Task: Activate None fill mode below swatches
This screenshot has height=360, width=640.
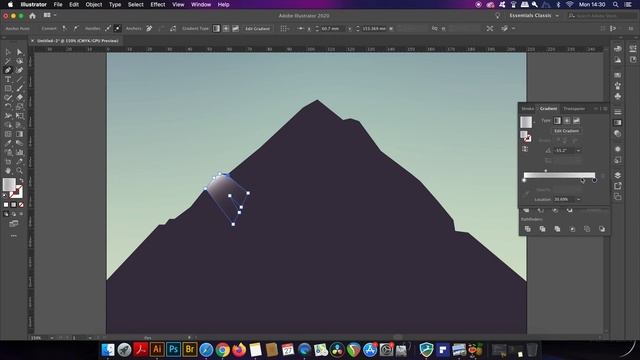Action: [x=21, y=204]
